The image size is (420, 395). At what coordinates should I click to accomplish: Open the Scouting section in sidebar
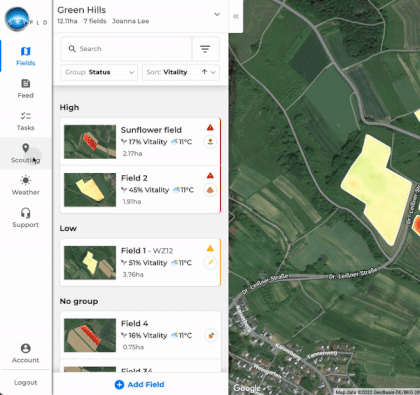tap(26, 153)
